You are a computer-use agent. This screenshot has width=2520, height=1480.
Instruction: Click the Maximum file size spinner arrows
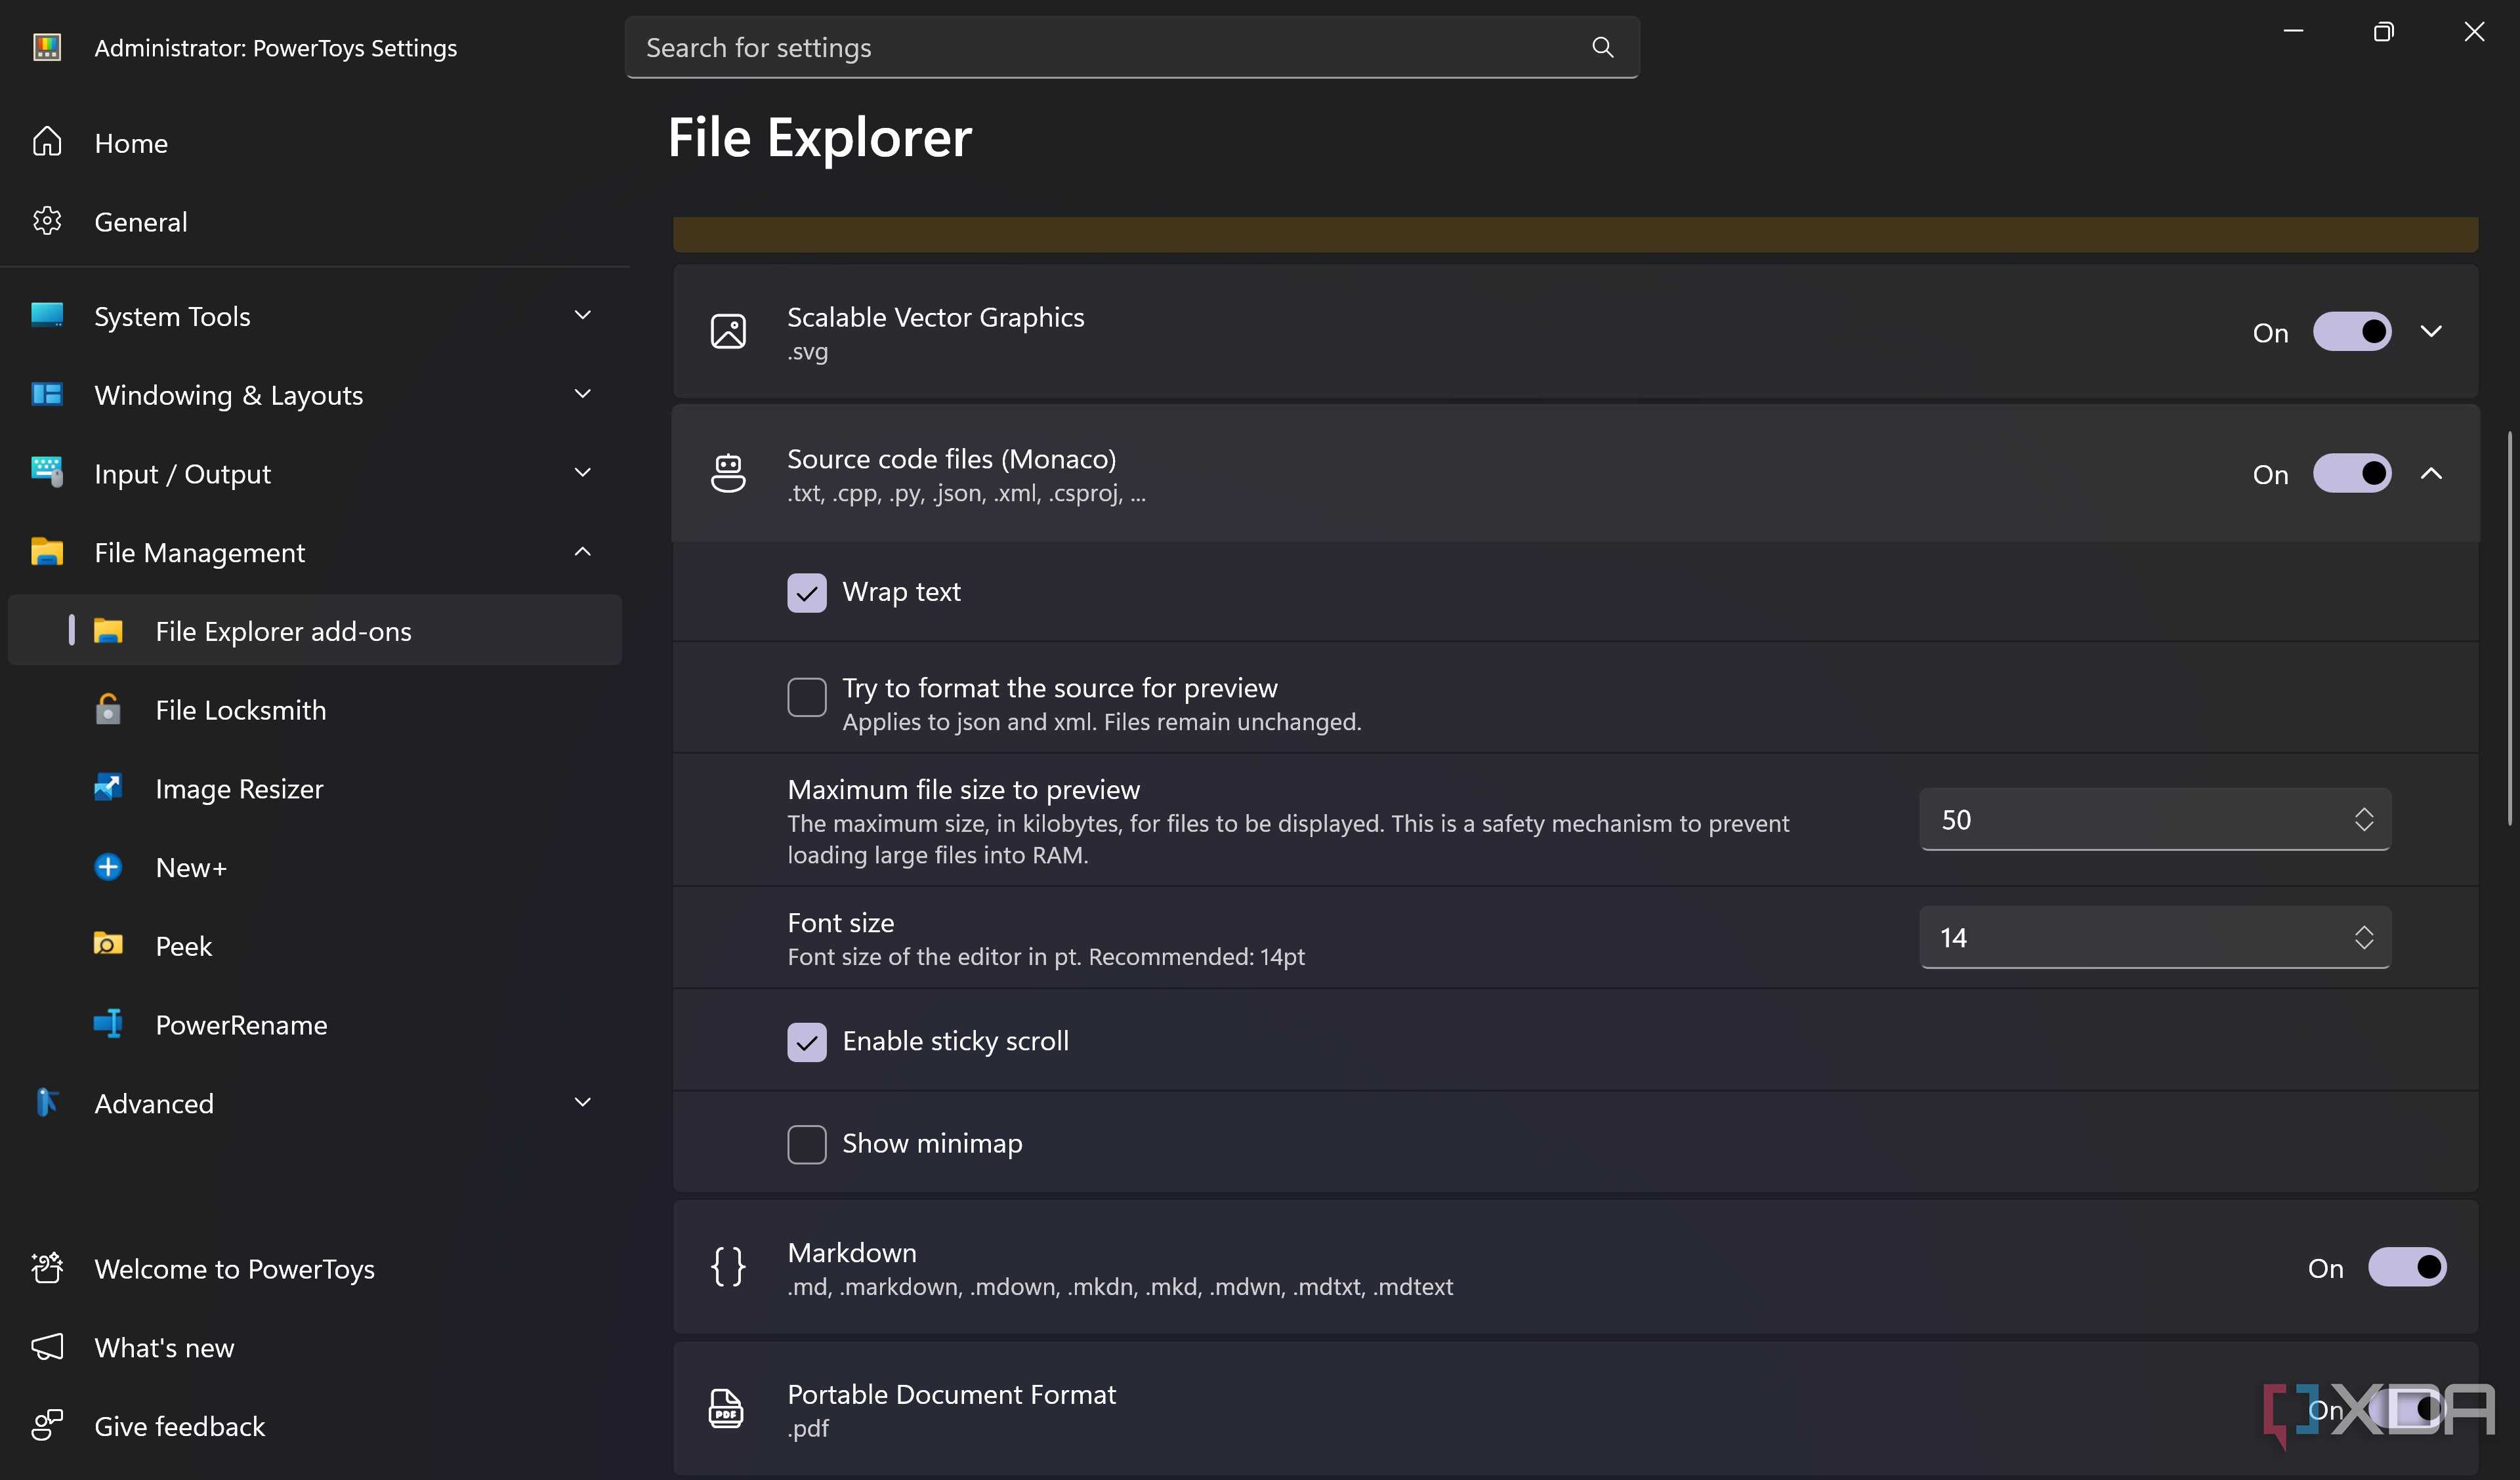point(2363,819)
